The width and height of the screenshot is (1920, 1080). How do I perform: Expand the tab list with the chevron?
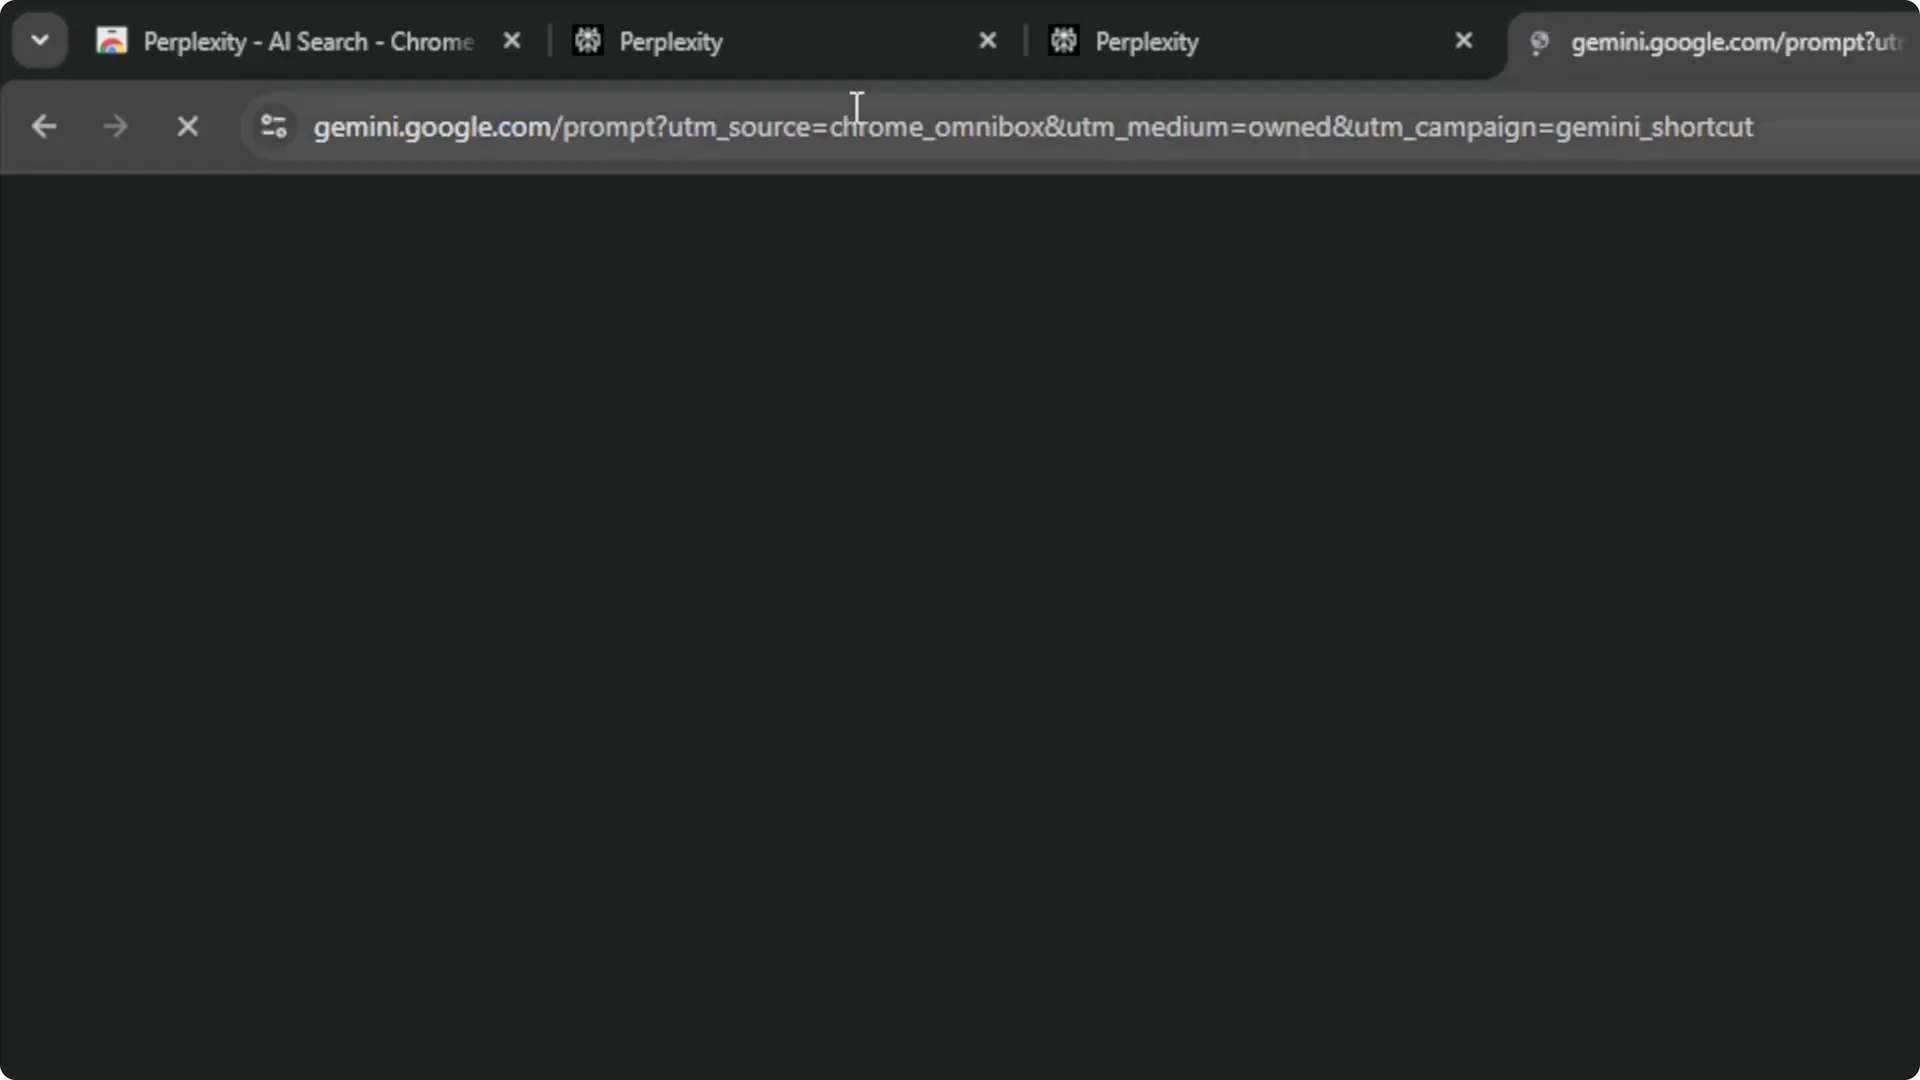(x=39, y=39)
